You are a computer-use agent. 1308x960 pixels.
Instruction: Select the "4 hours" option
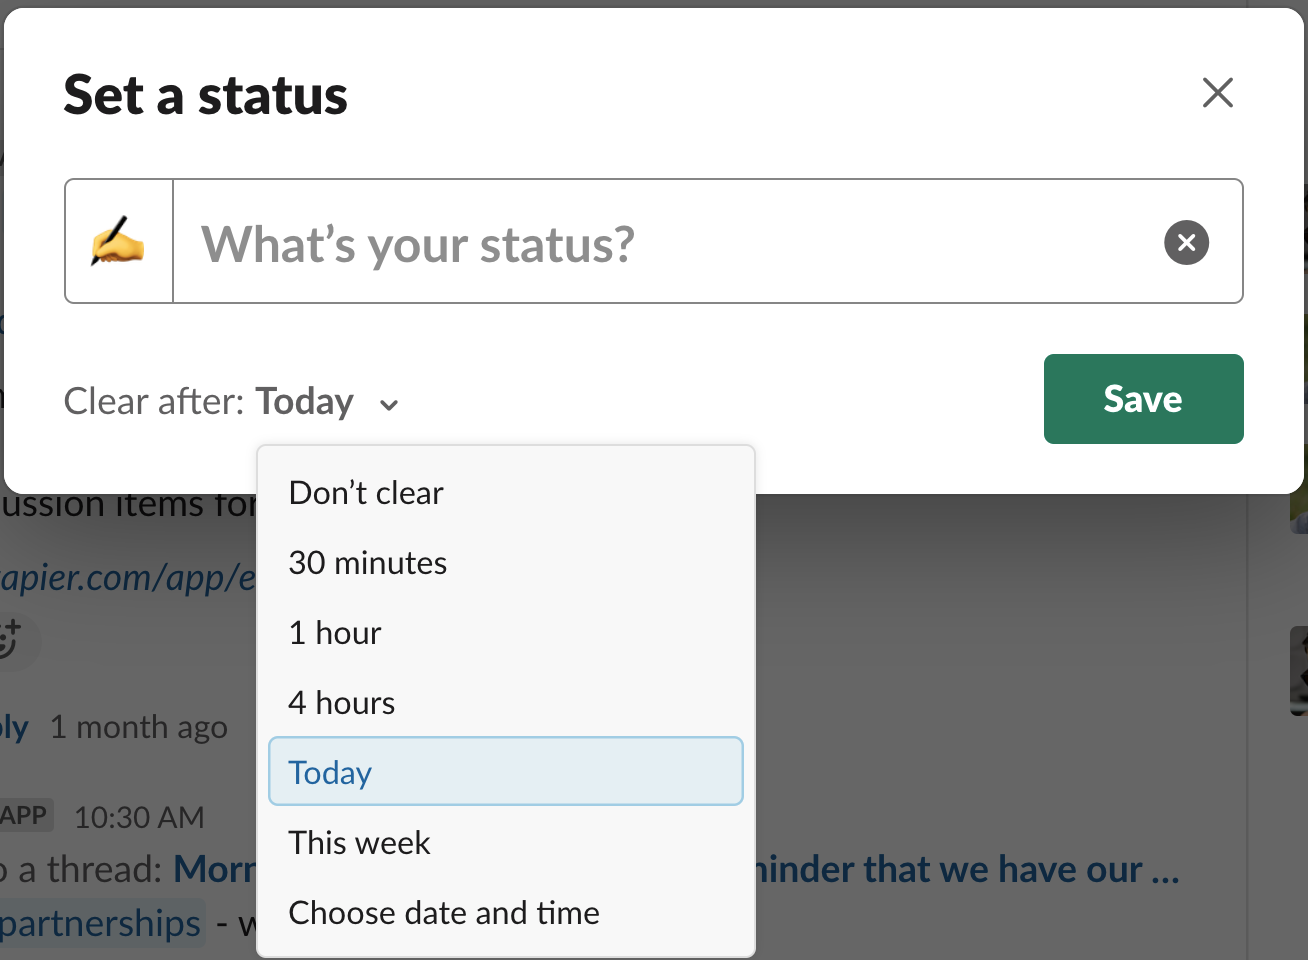(342, 703)
